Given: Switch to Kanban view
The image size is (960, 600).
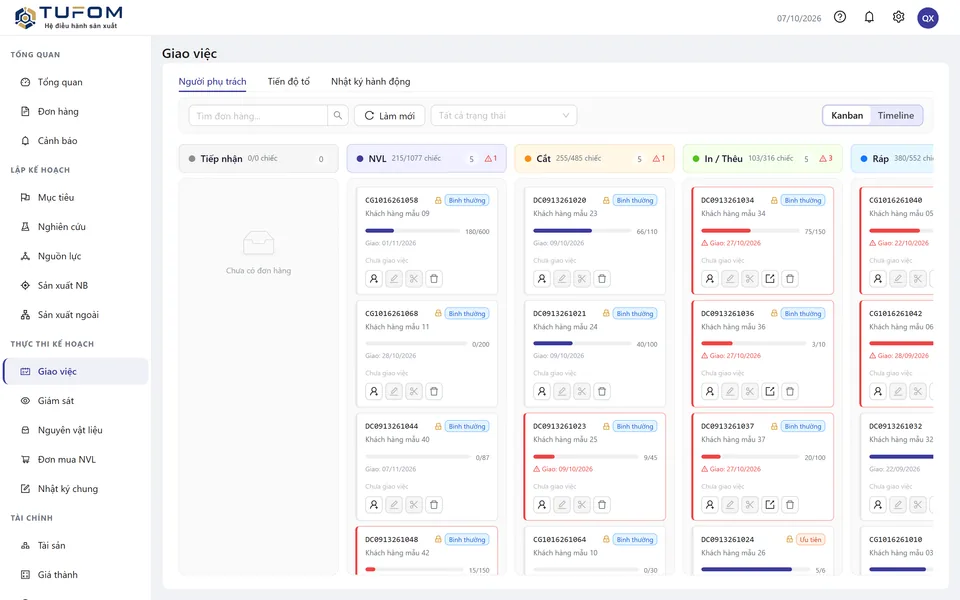Looking at the screenshot, I should 847,115.
